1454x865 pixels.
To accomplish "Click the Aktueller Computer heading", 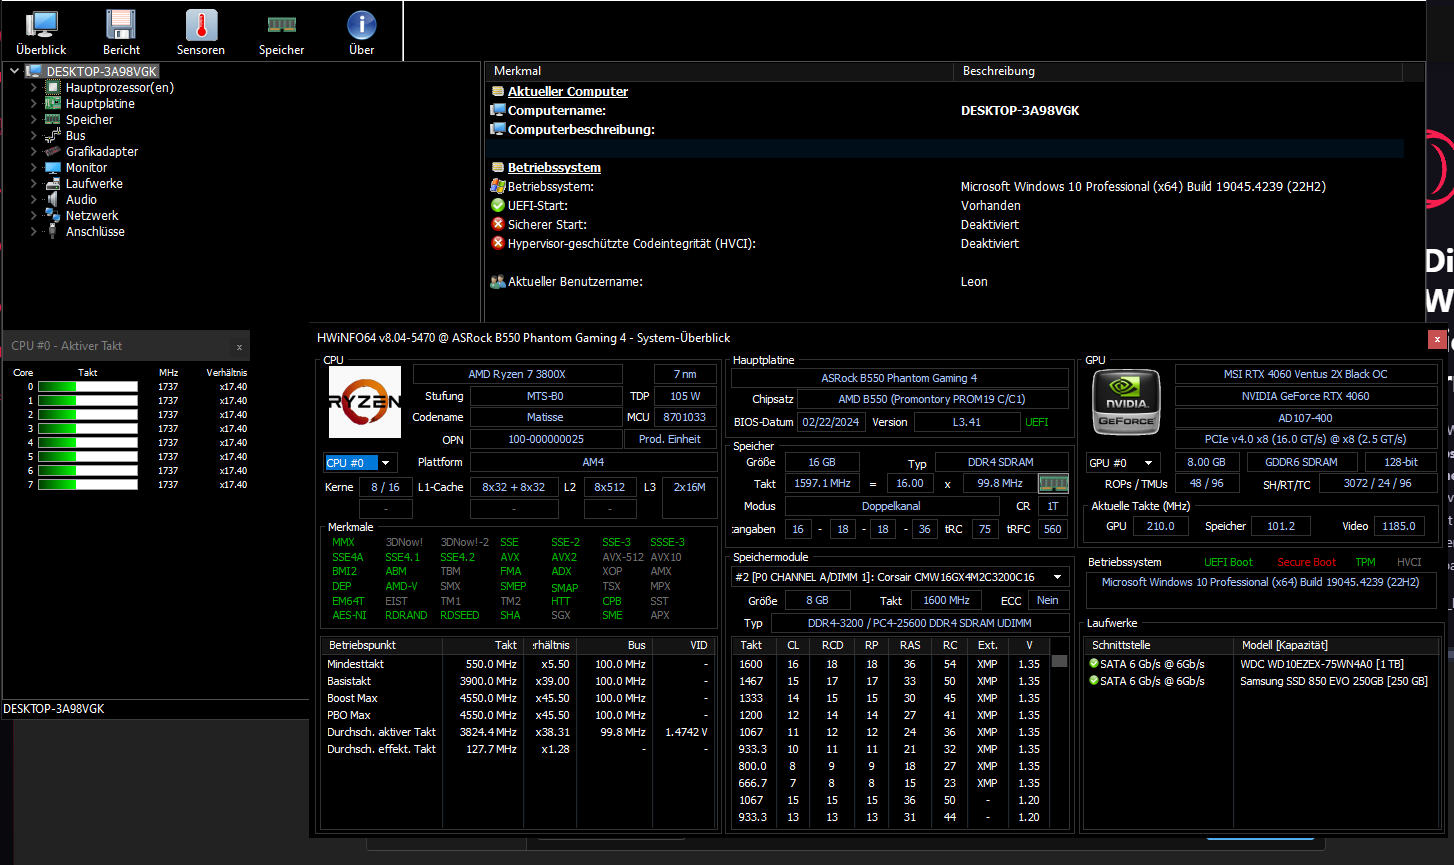I will tap(568, 91).
